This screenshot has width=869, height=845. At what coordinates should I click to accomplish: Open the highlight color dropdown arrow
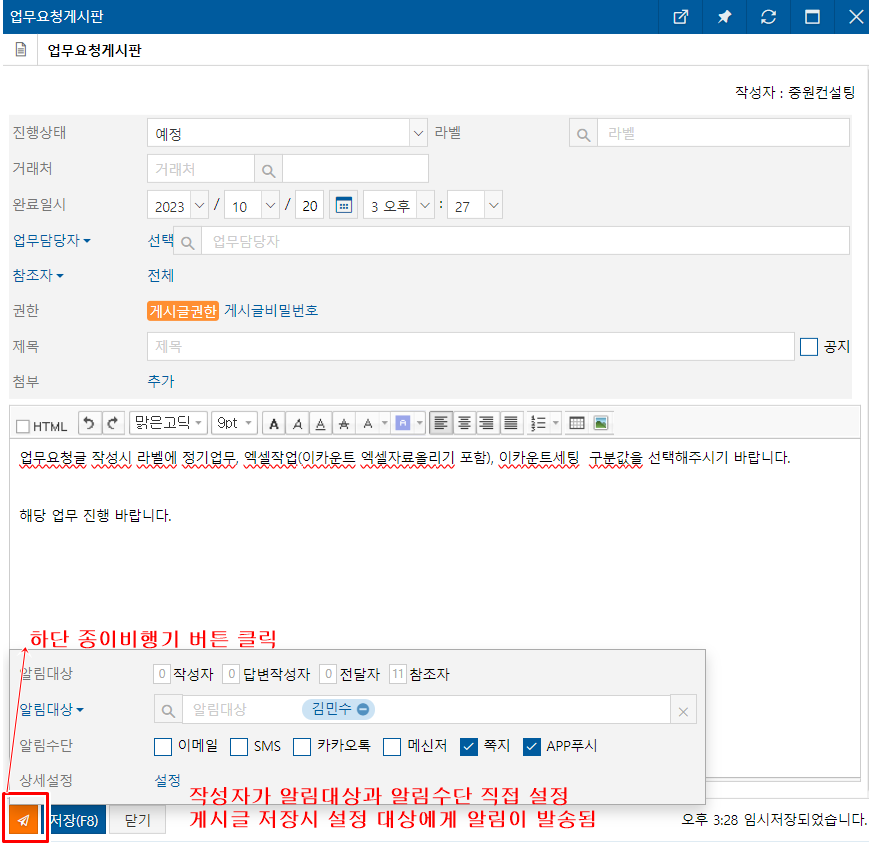(420, 423)
